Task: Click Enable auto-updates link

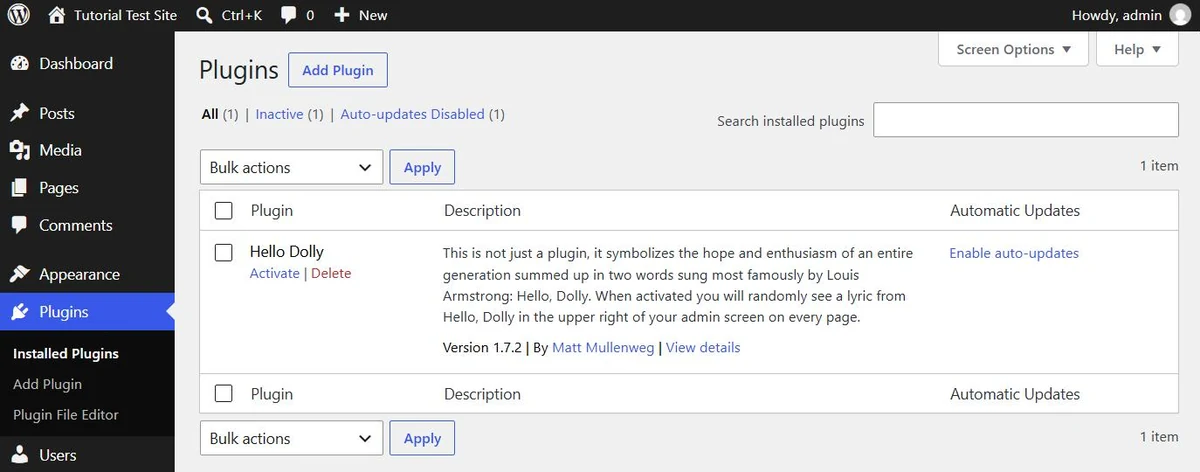Action: pyautogui.click(x=1014, y=253)
